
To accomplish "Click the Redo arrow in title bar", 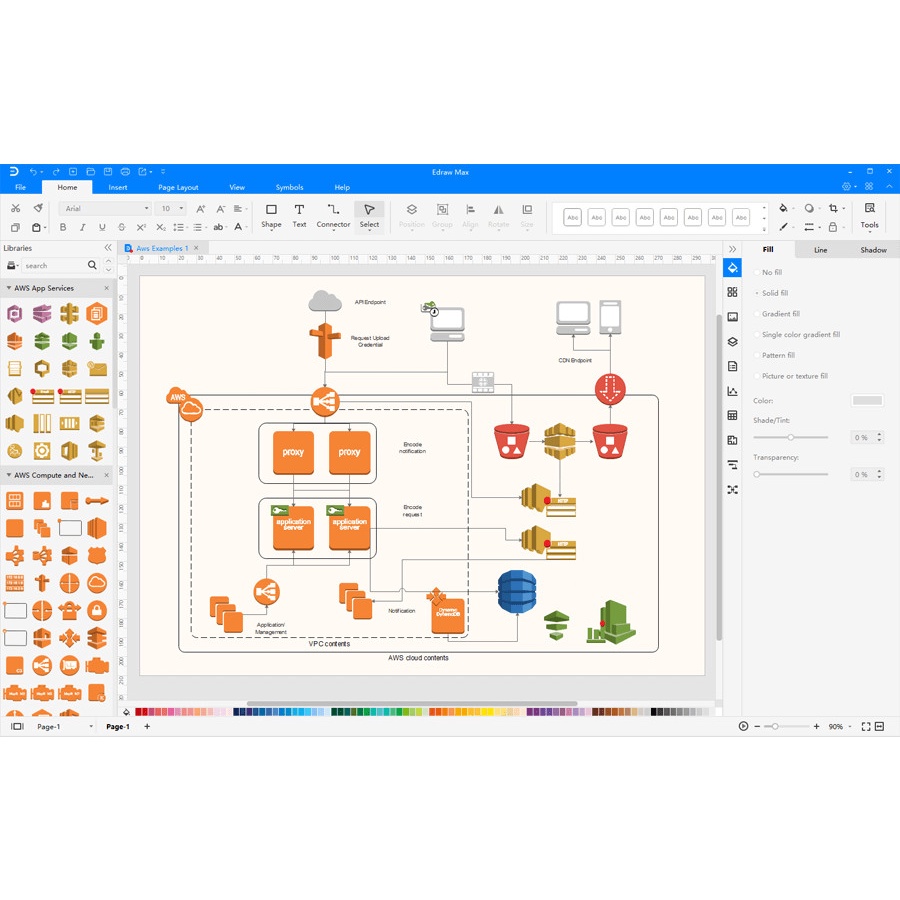I will pos(56,172).
